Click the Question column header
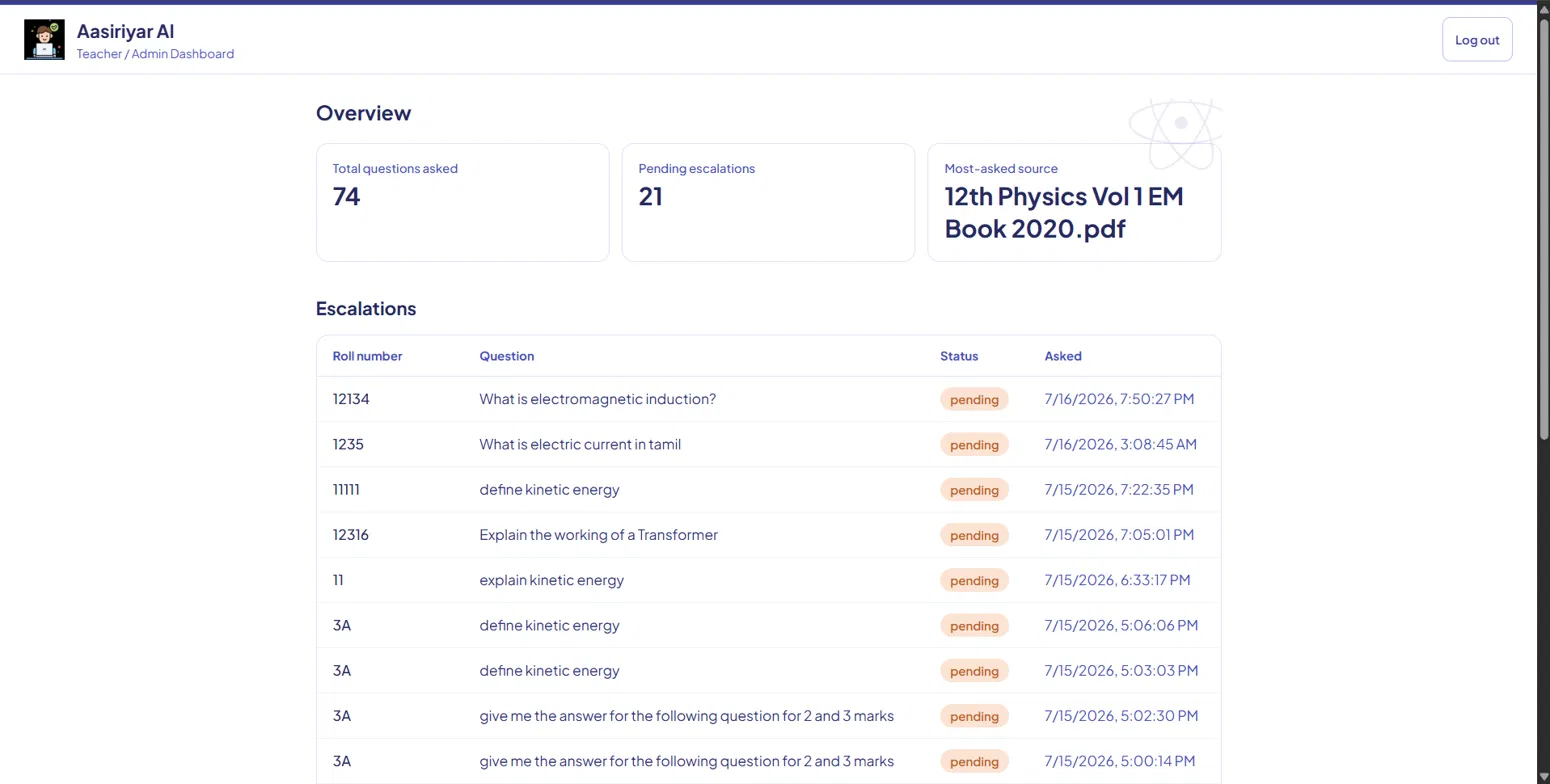Viewport: 1550px width, 784px height. click(x=507, y=356)
